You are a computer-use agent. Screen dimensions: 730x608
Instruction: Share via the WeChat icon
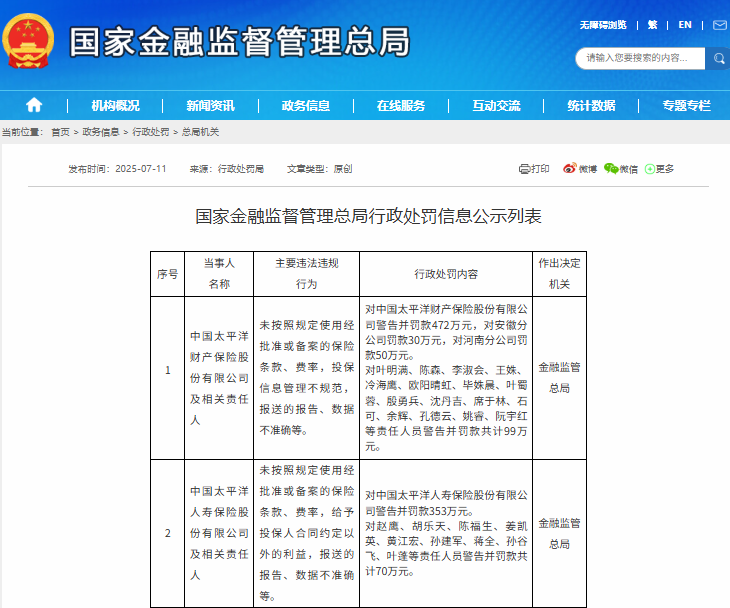click(610, 169)
